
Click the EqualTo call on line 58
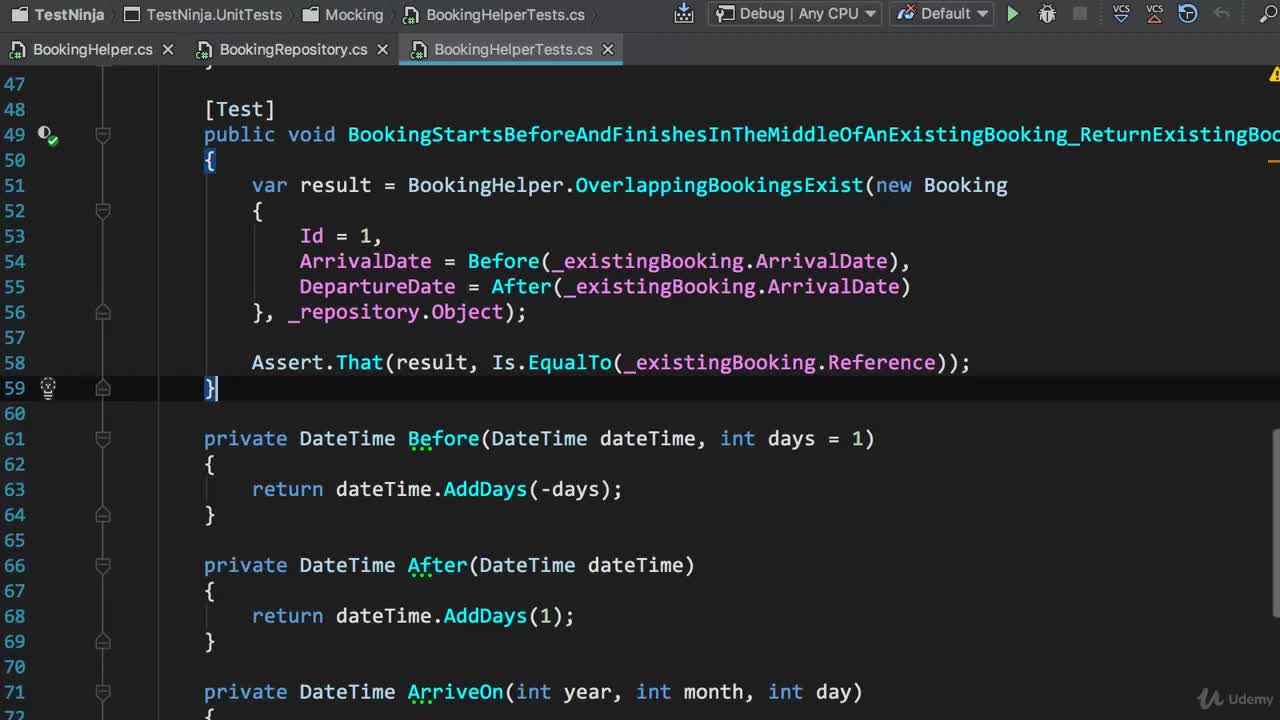pos(569,363)
